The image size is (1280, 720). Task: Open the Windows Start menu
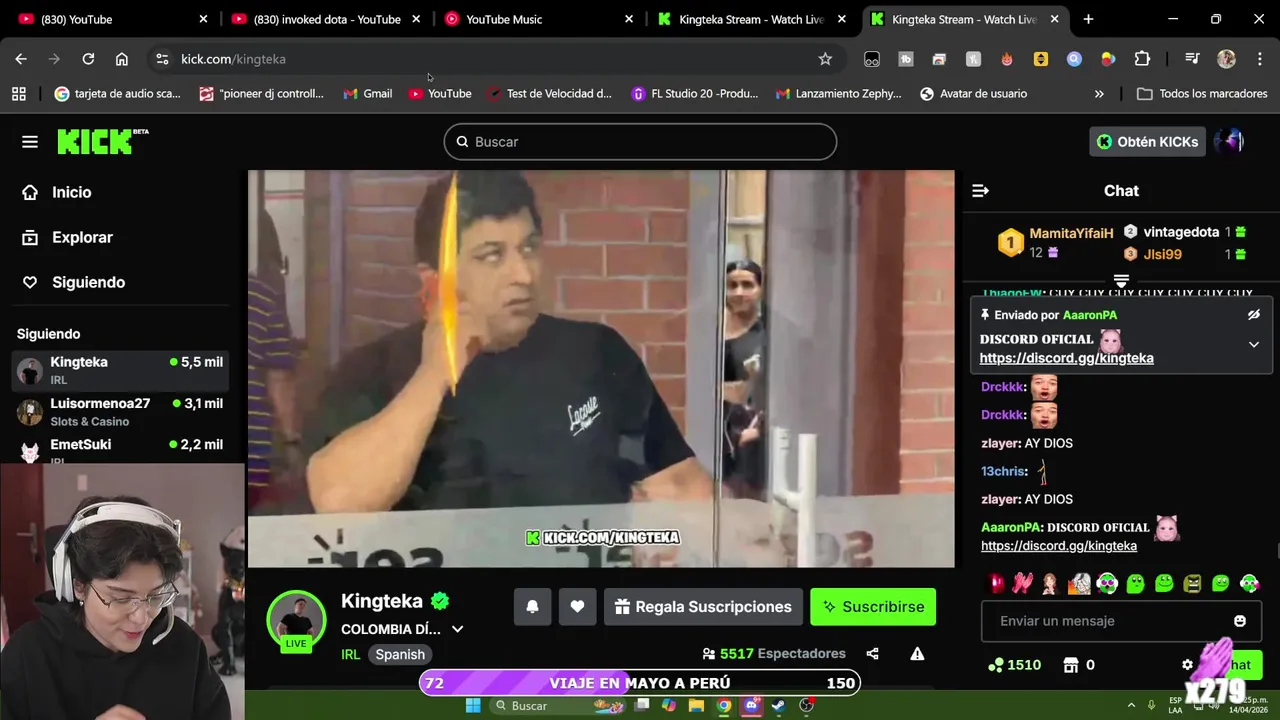pyautogui.click(x=473, y=705)
